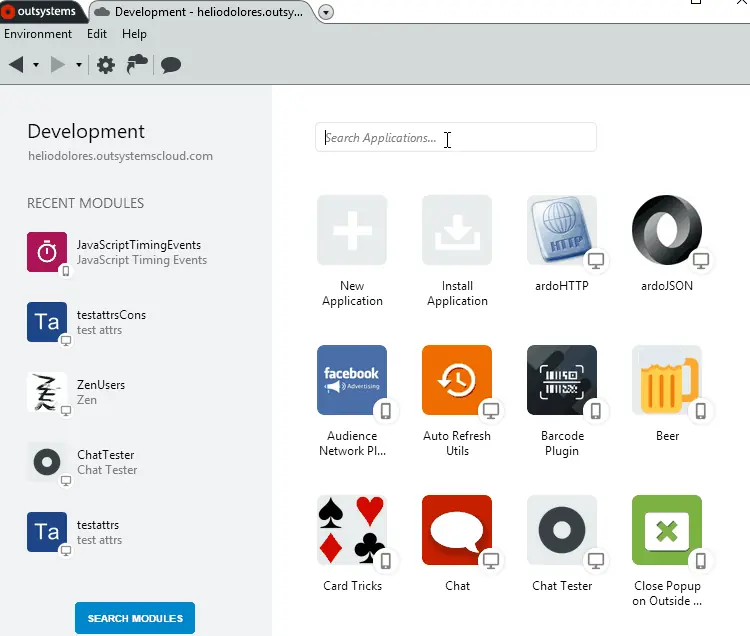This screenshot has height=636, width=750.
Task: Open the testattrsCons module icon
Action: 47,322
